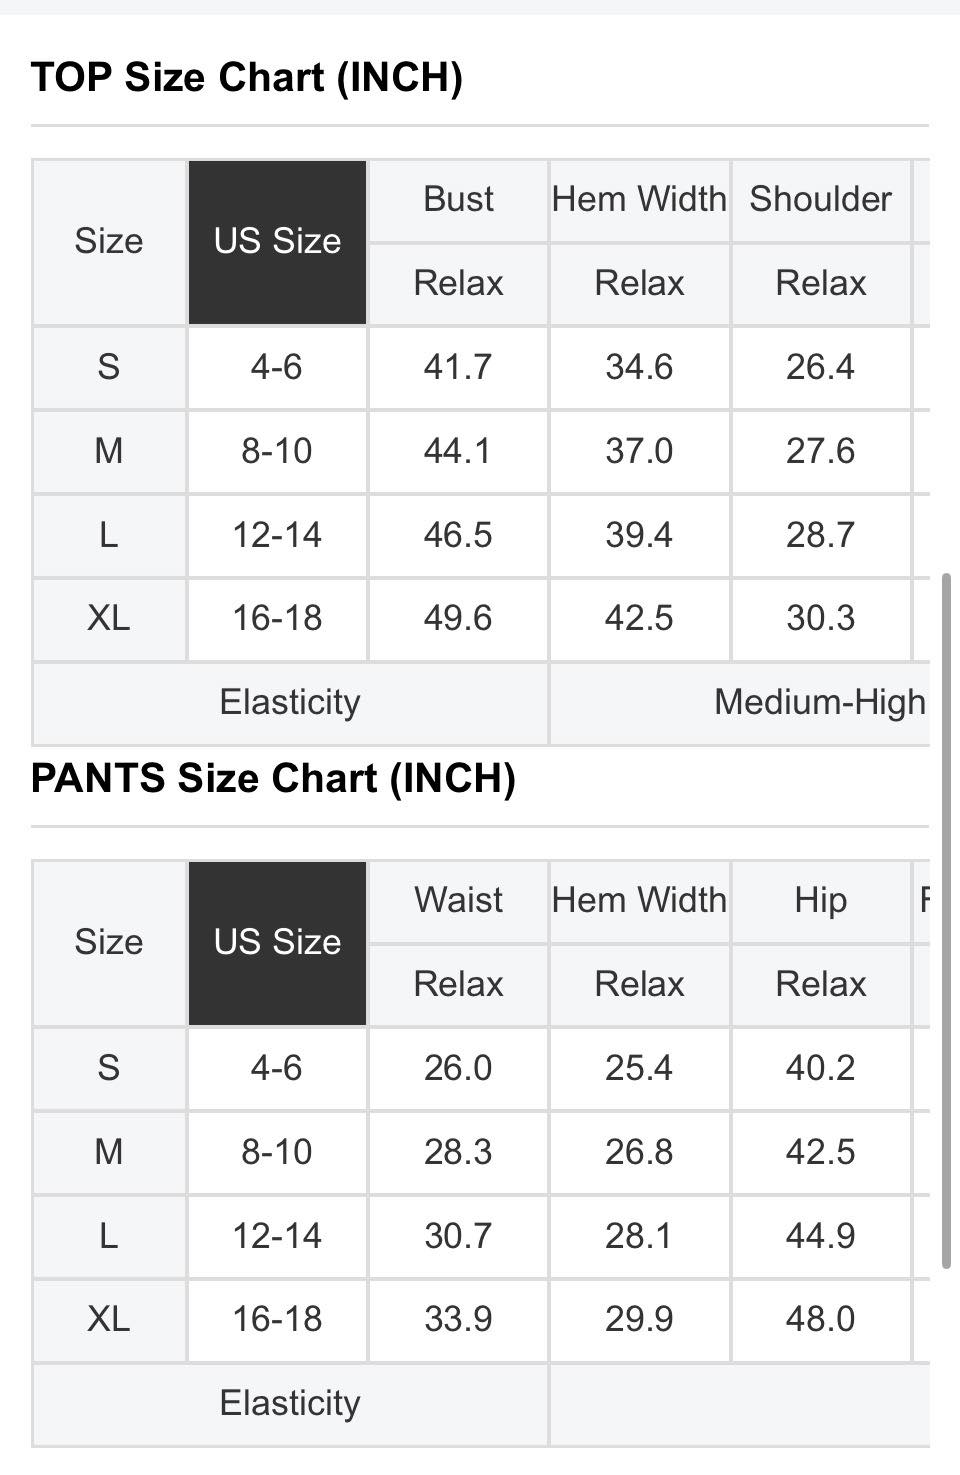The image size is (960, 1475).
Task: Click the vertical scrollbar thumb
Action: click(x=946, y=921)
